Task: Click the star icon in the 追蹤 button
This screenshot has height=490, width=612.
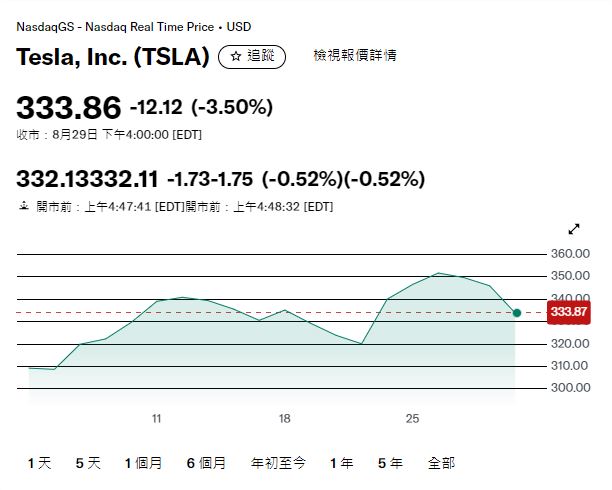Action: tap(236, 56)
